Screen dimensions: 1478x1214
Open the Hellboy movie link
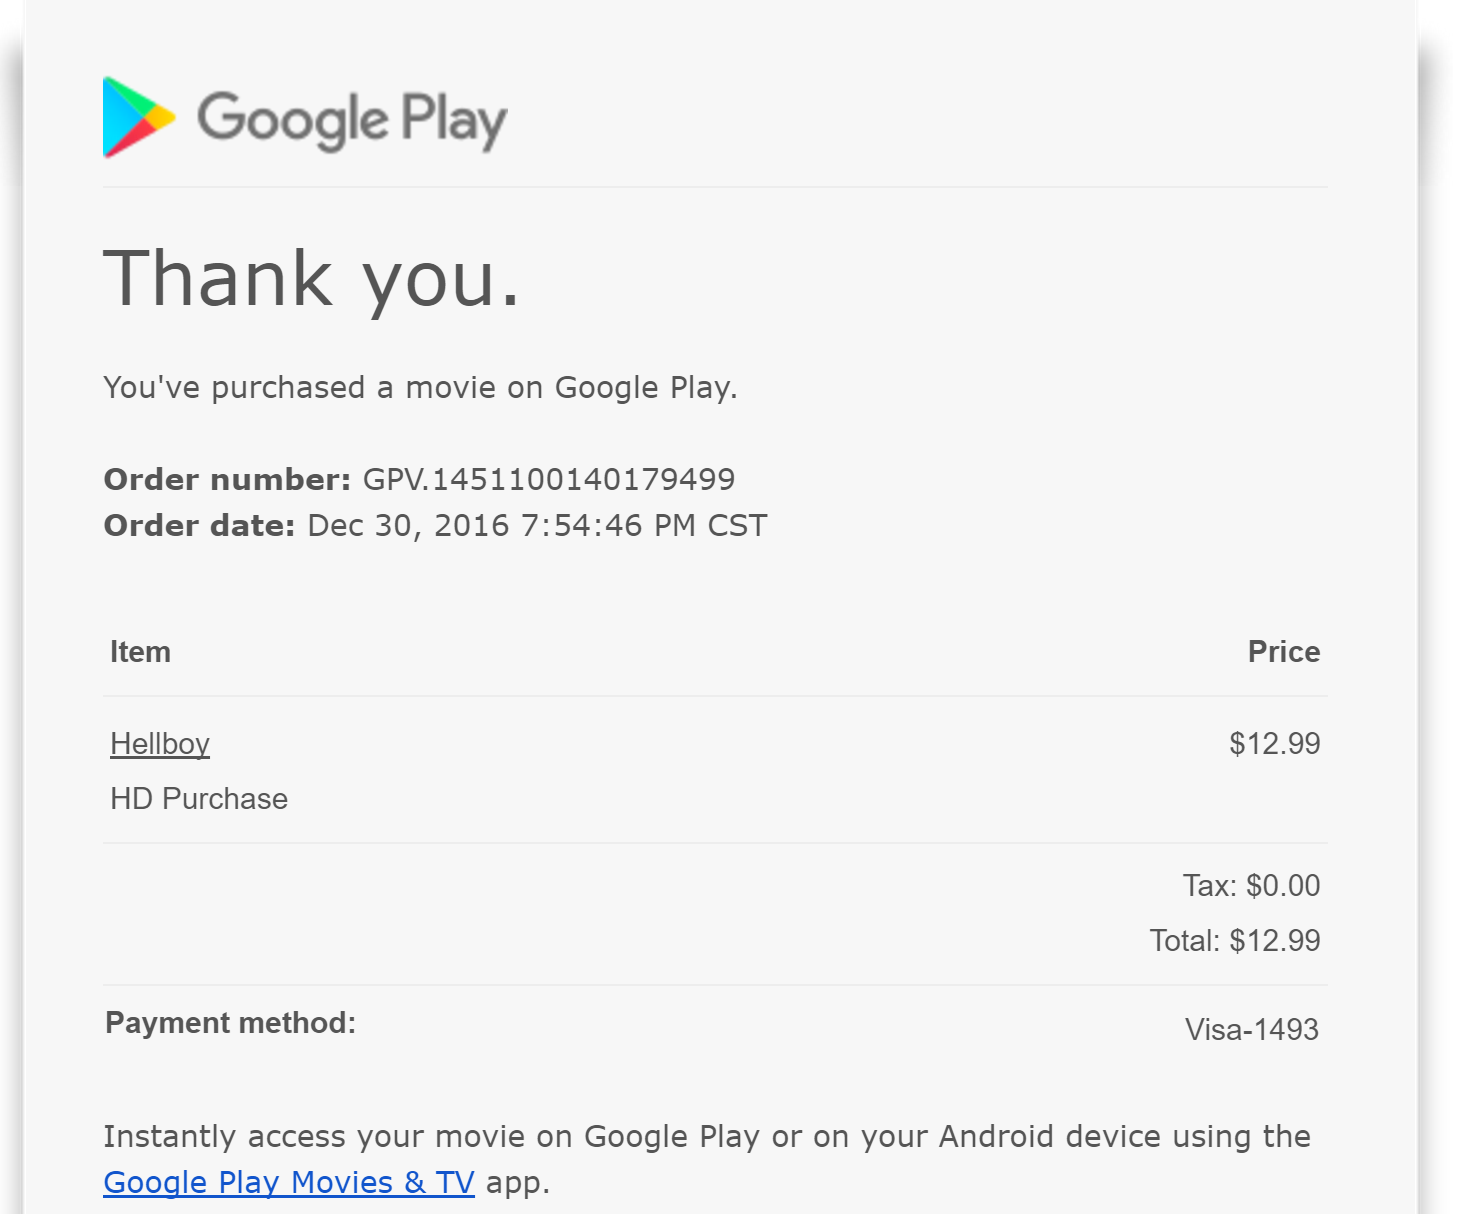click(160, 744)
